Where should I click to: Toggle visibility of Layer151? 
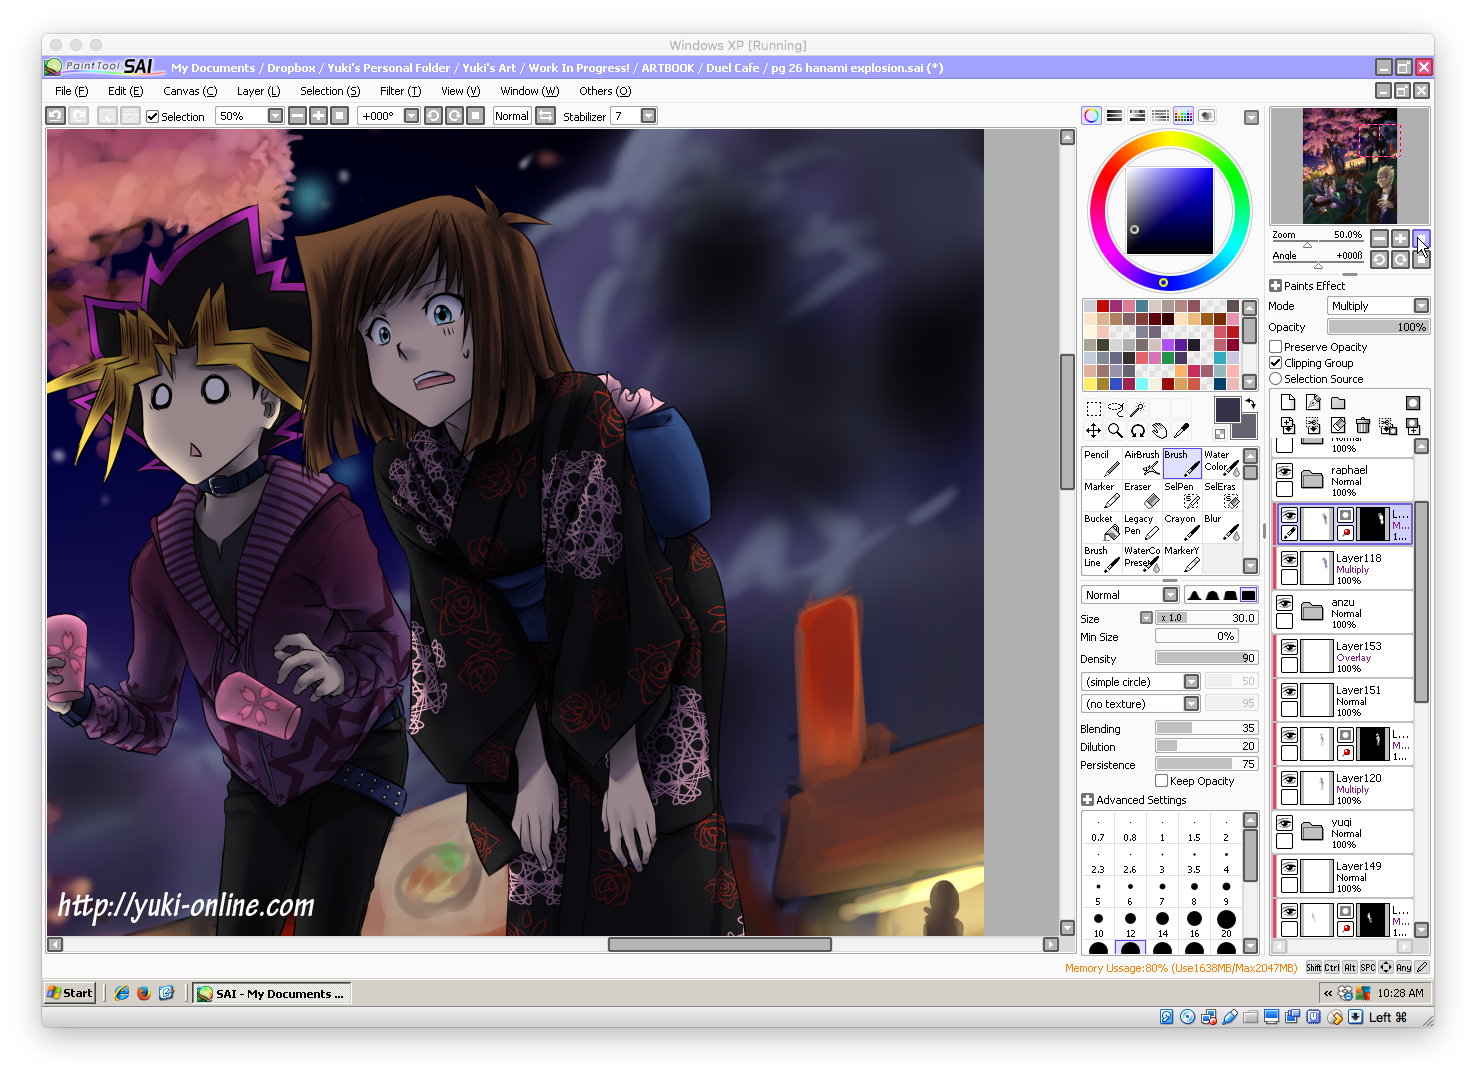1290,691
